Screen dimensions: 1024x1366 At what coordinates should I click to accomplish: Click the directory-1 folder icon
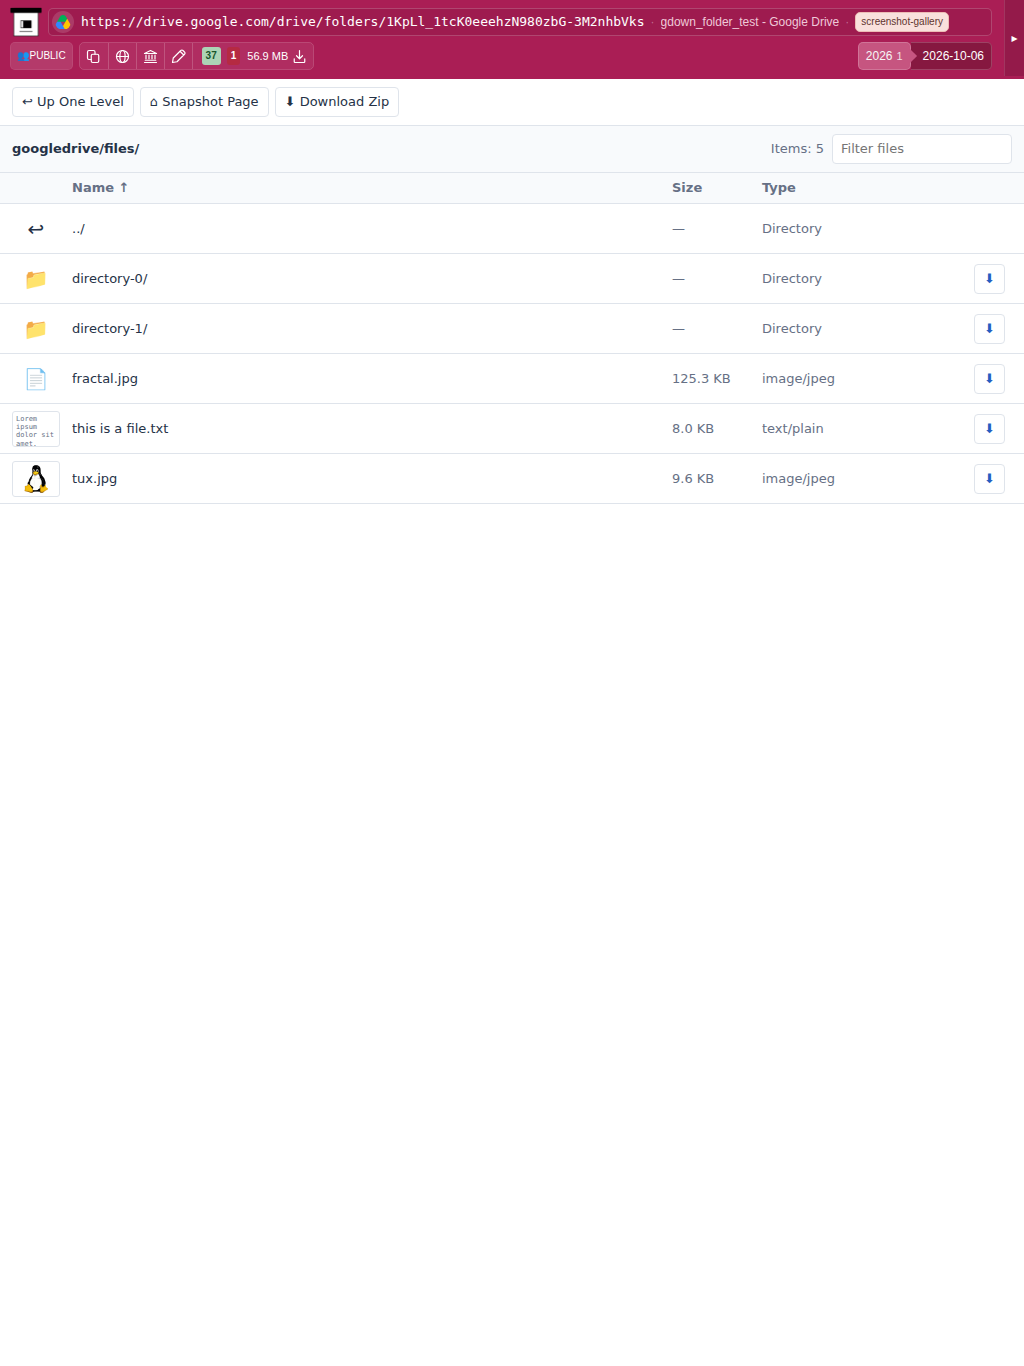point(36,329)
